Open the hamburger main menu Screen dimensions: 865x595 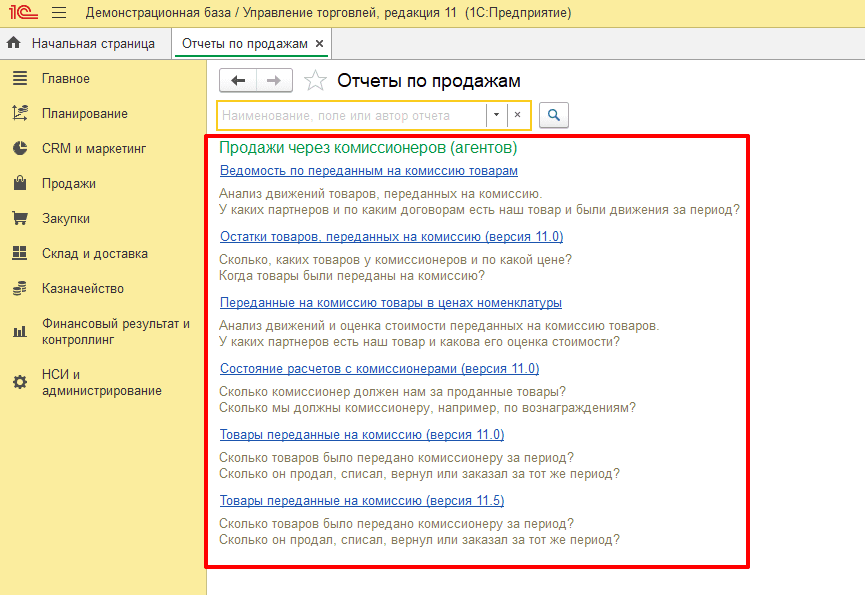(x=59, y=13)
